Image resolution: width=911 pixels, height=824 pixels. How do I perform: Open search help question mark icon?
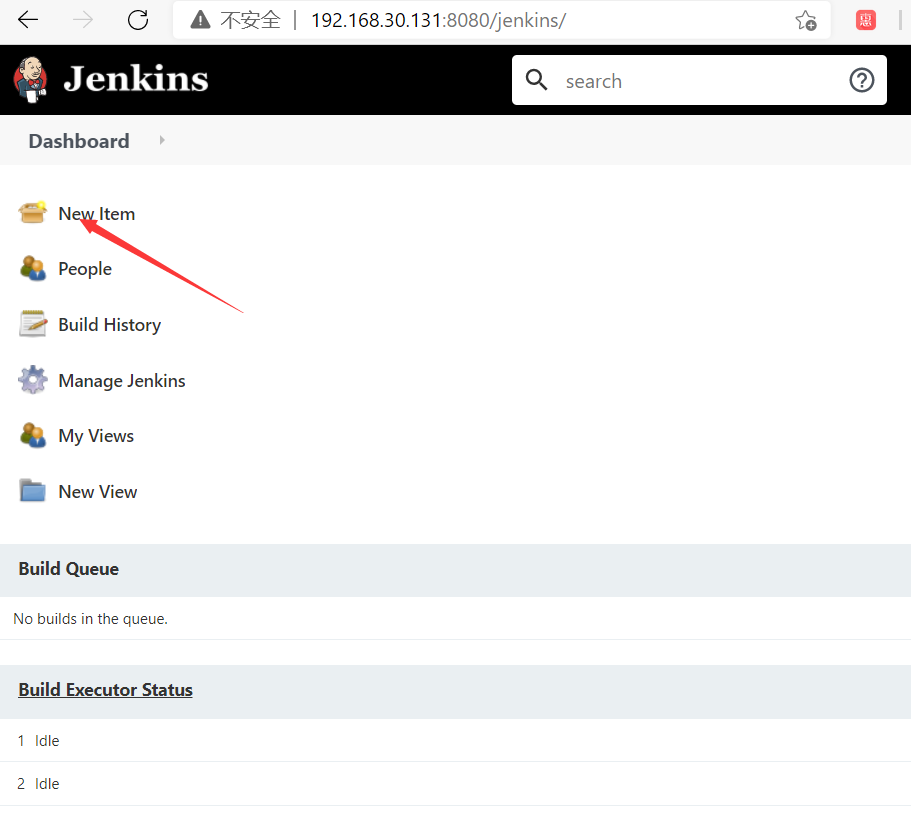pos(862,80)
